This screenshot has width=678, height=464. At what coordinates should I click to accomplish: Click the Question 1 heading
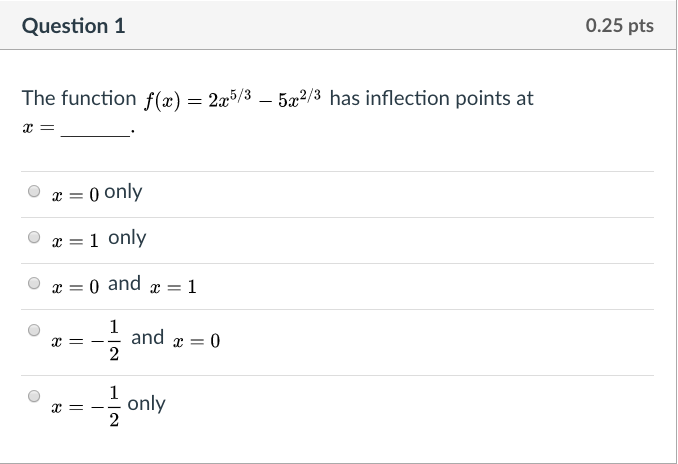(74, 26)
